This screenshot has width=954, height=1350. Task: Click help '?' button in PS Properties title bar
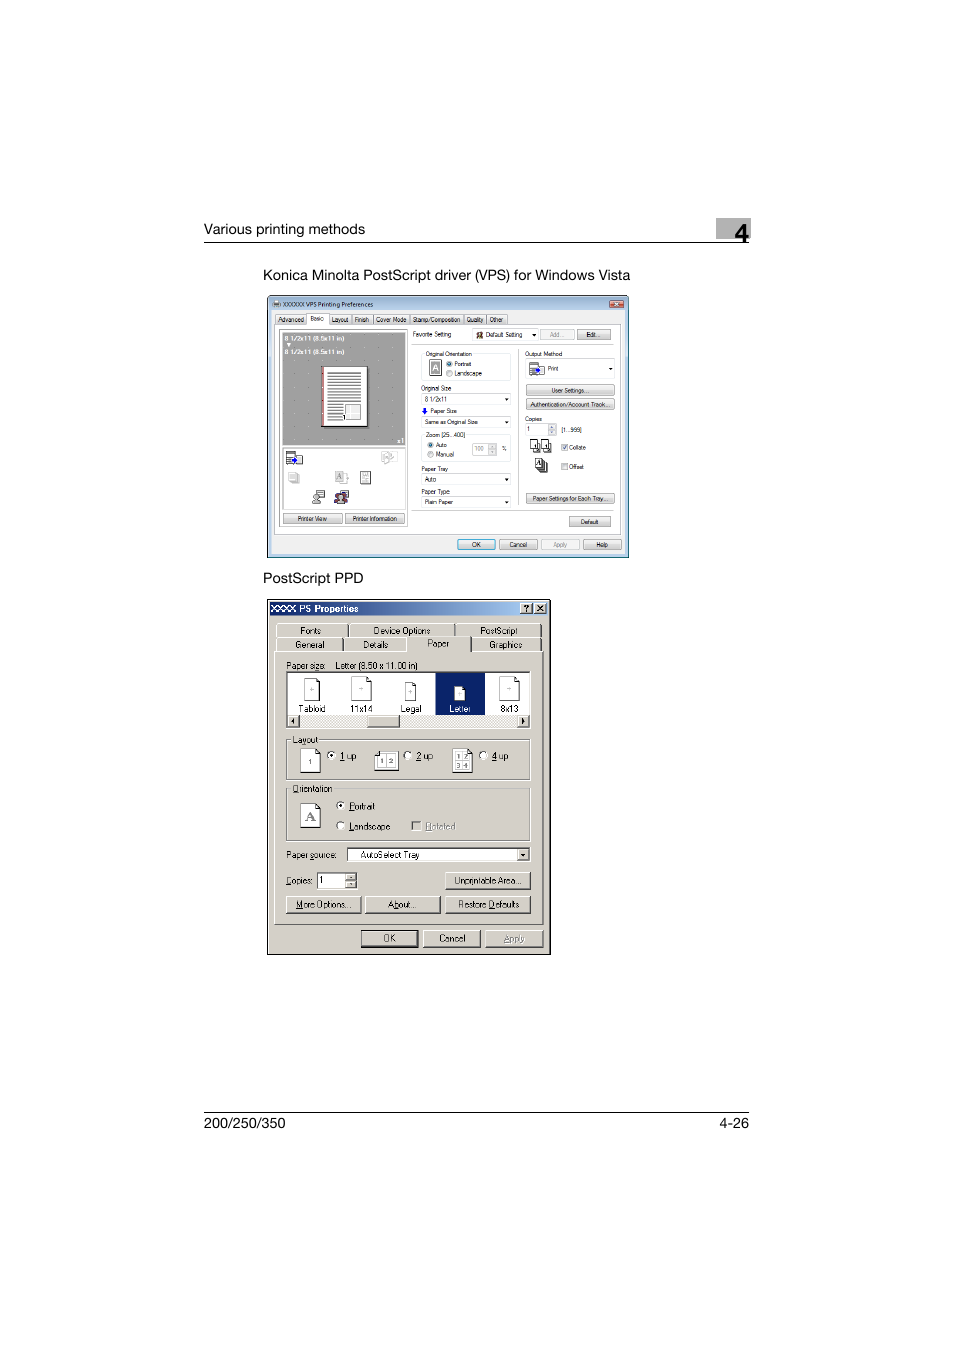pos(526,608)
